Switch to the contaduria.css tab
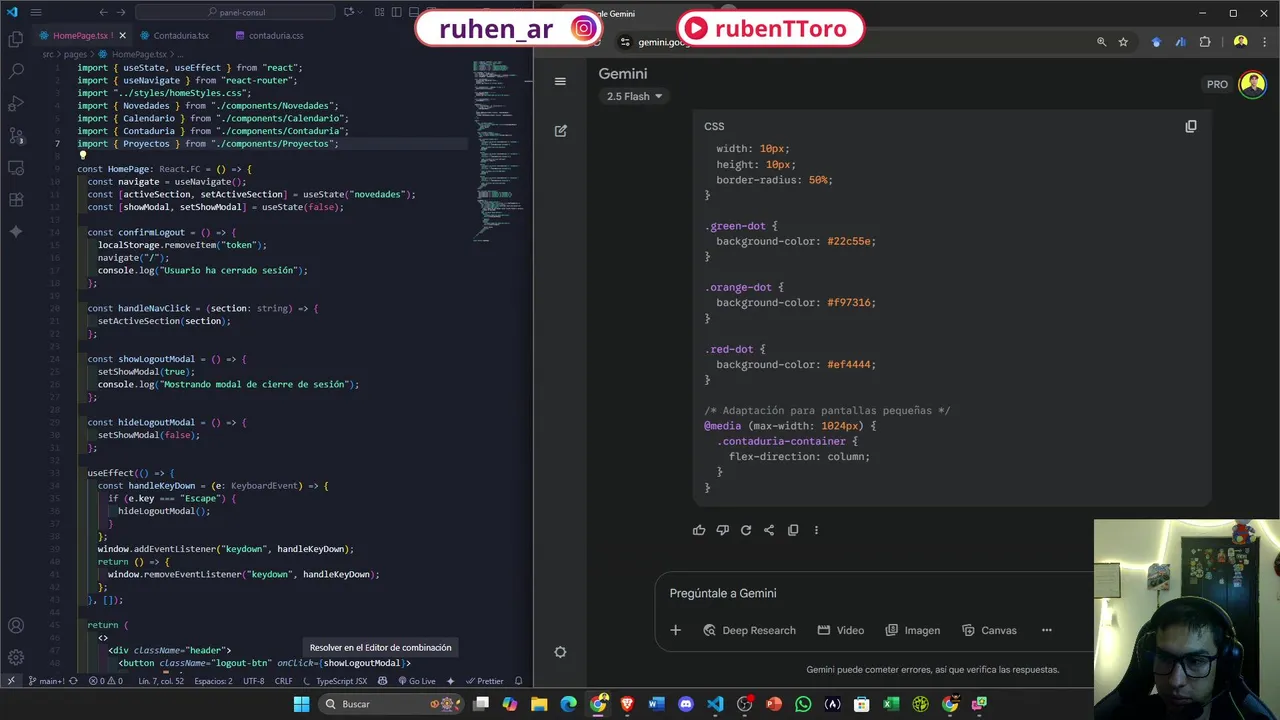This screenshot has width=1280, height=720. (x=270, y=35)
